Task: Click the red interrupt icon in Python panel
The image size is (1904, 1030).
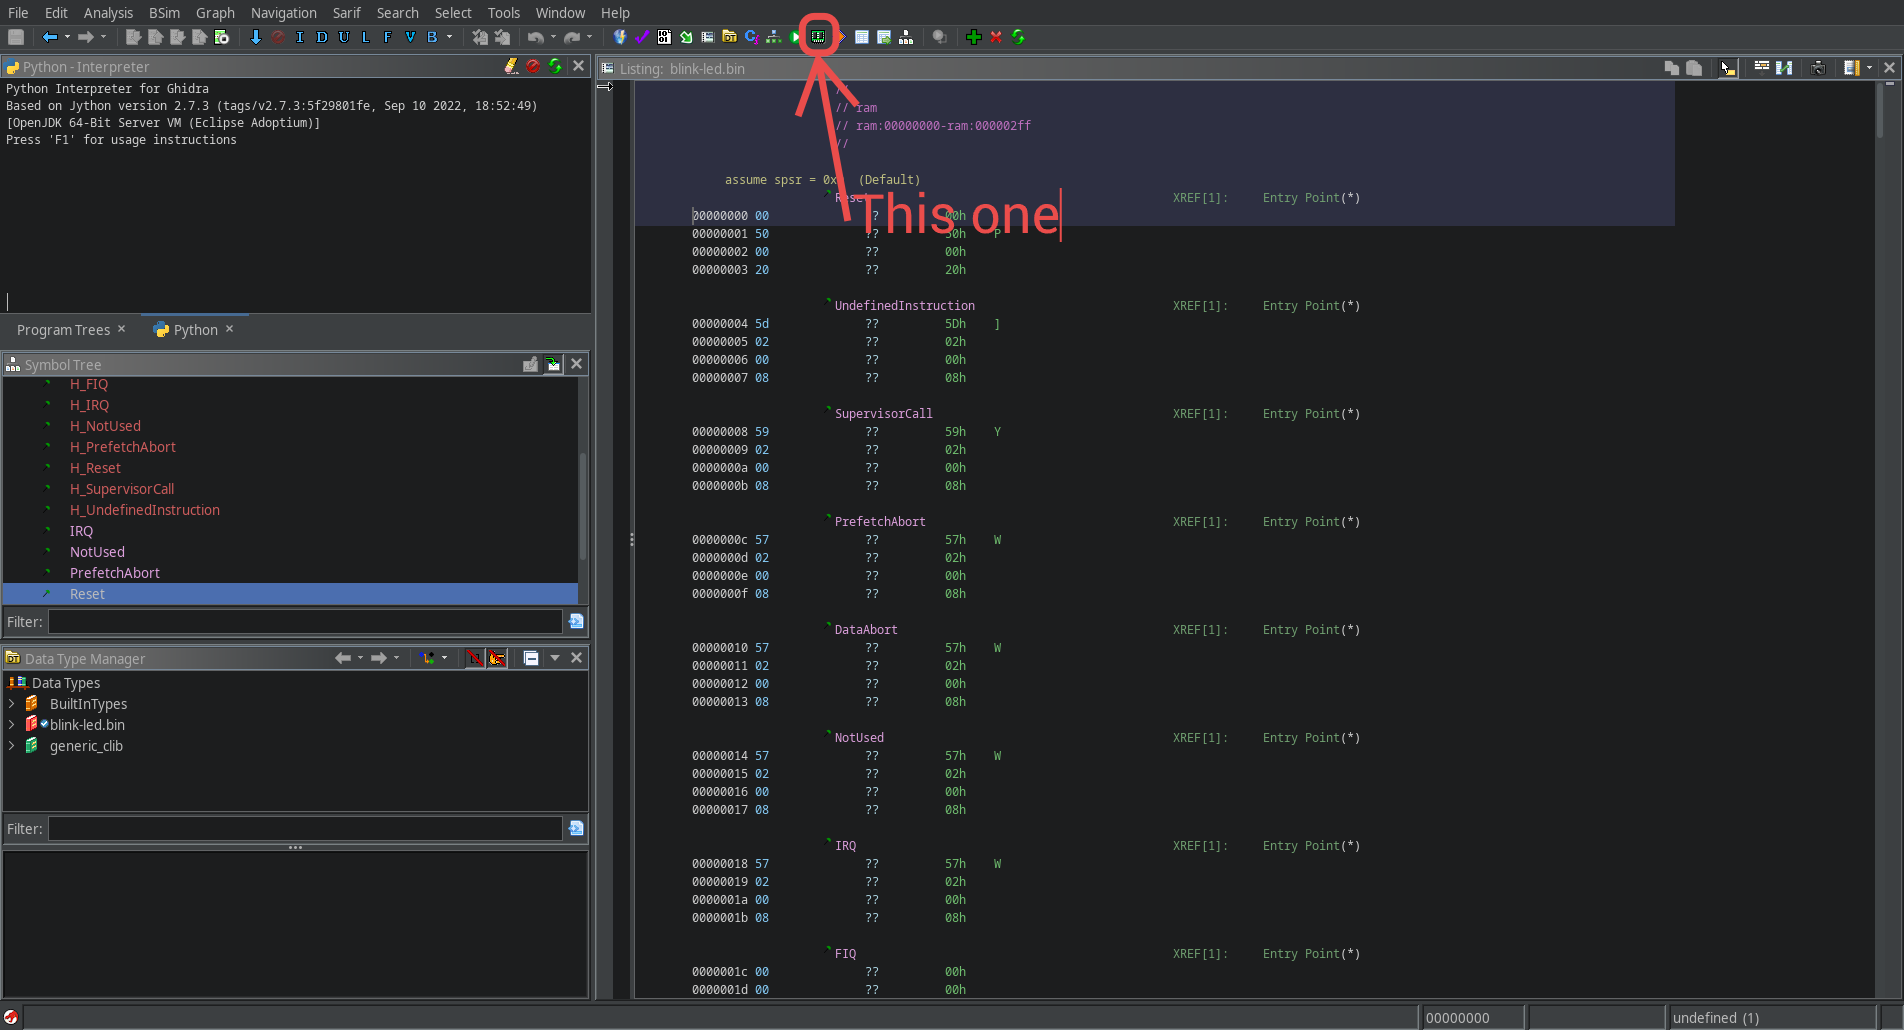Action: pos(533,66)
